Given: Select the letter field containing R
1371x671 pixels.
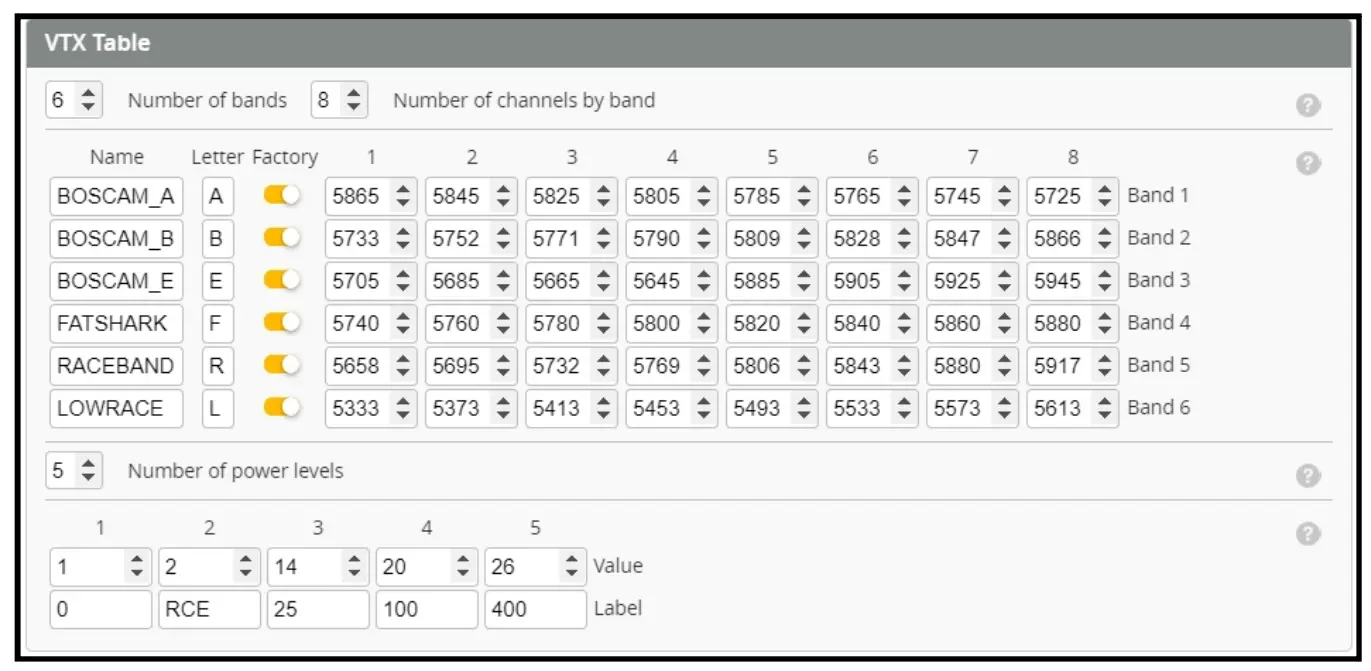Looking at the screenshot, I should pyautogui.click(x=217, y=365).
